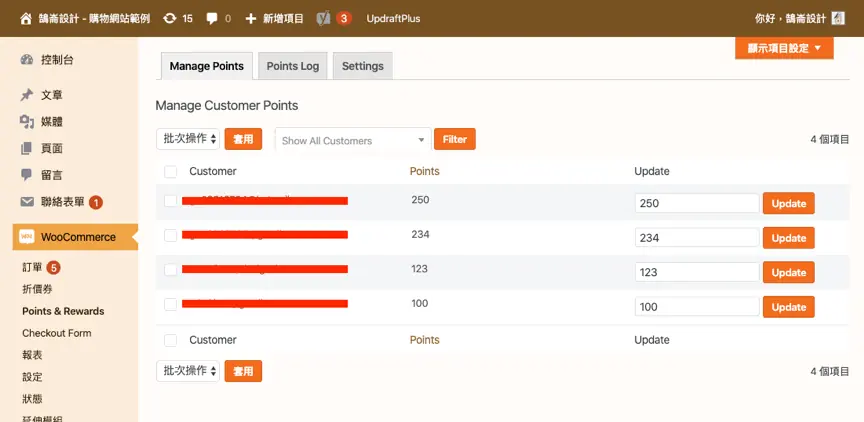
Task: Click the 聯絡表單 envelope icon
Action: 27,202
